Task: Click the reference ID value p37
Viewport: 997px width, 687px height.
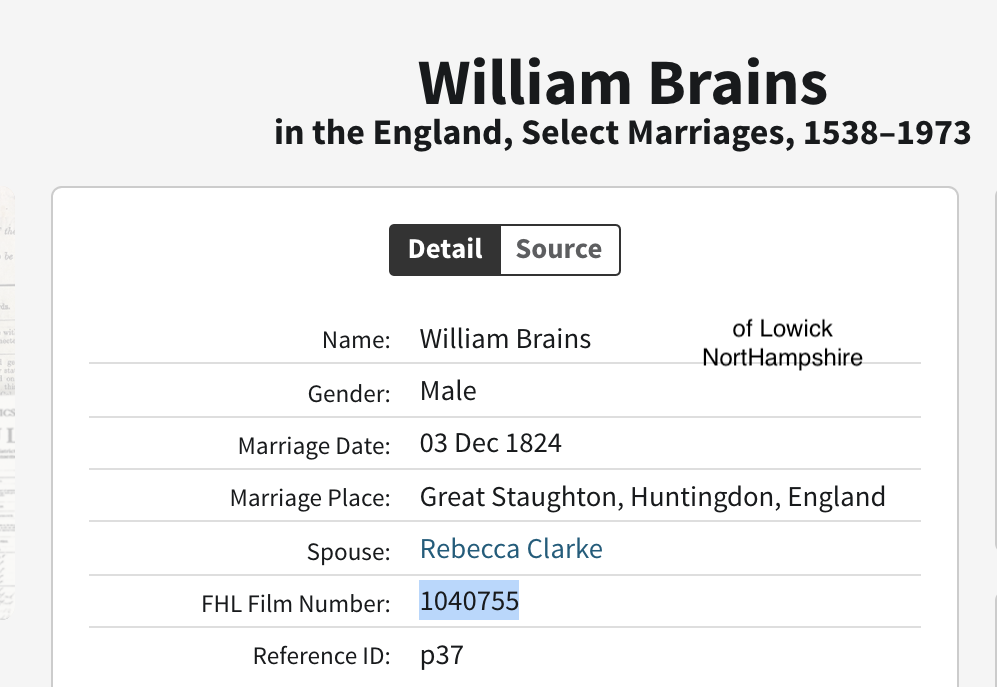Action: (442, 656)
